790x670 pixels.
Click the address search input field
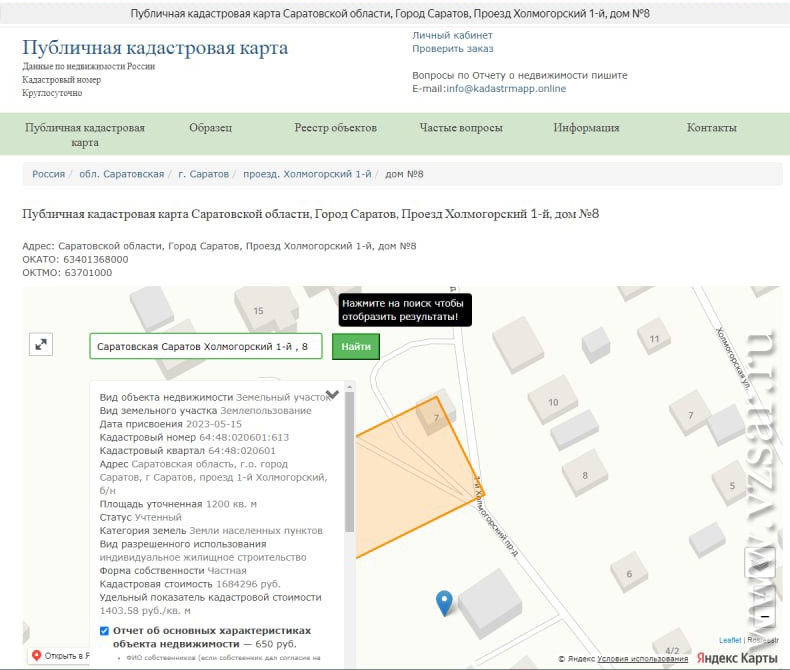(x=205, y=346)
